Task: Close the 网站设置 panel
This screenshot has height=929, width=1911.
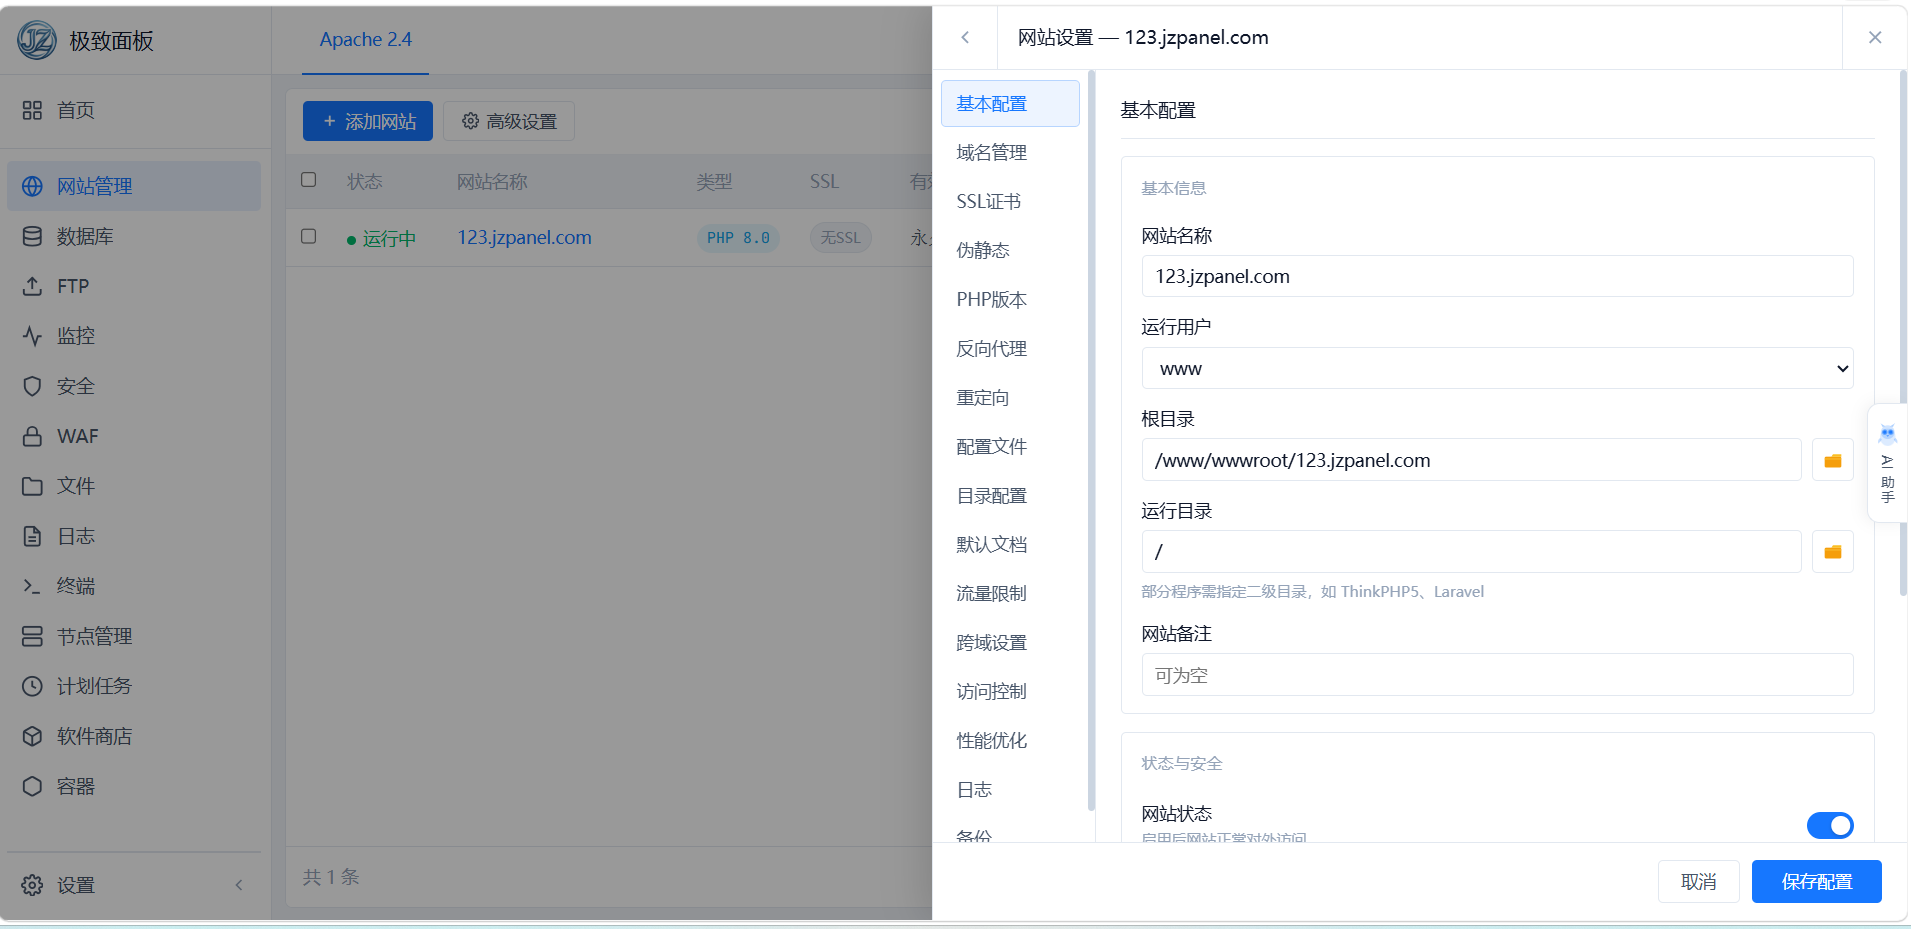Action: point(1875,37)
